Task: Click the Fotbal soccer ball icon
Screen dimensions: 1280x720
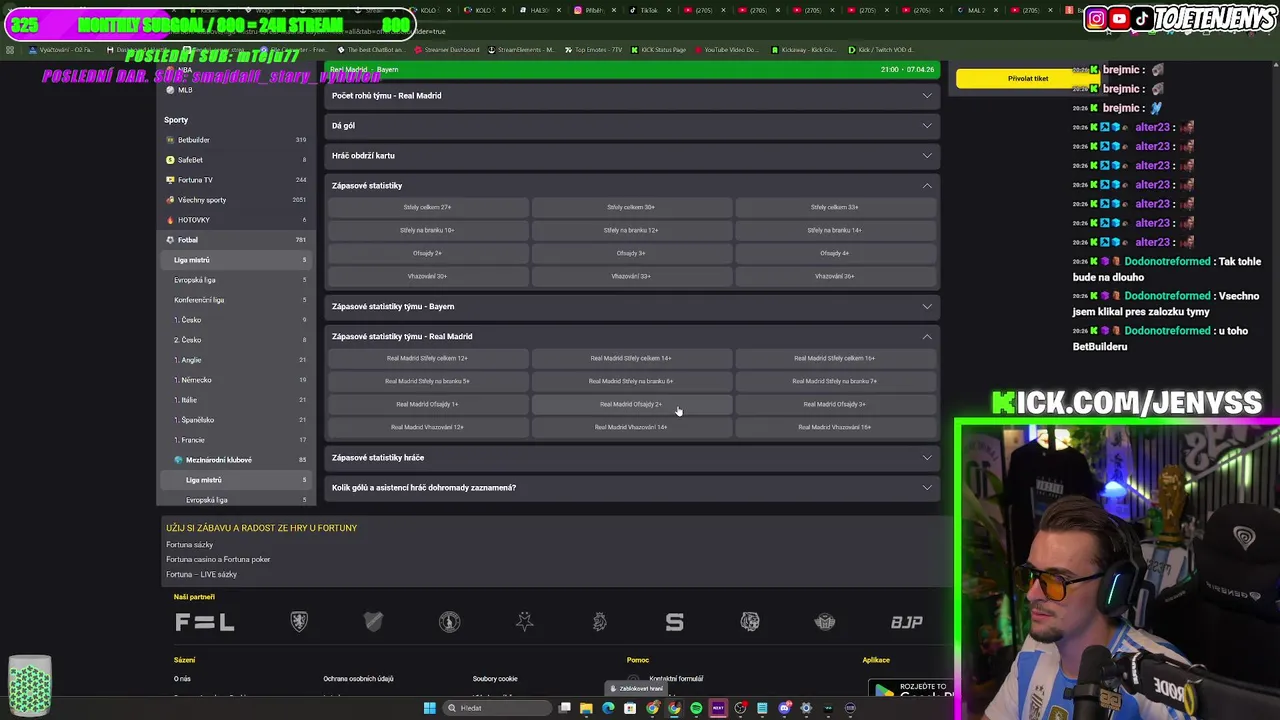Action: pos(170,240)
